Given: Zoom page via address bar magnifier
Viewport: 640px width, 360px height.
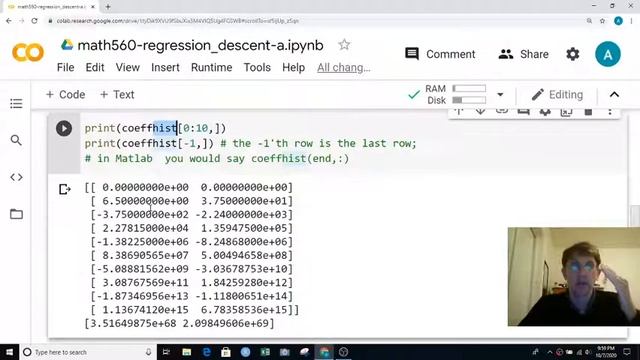Looking at the screenshot, I should 589,21.
